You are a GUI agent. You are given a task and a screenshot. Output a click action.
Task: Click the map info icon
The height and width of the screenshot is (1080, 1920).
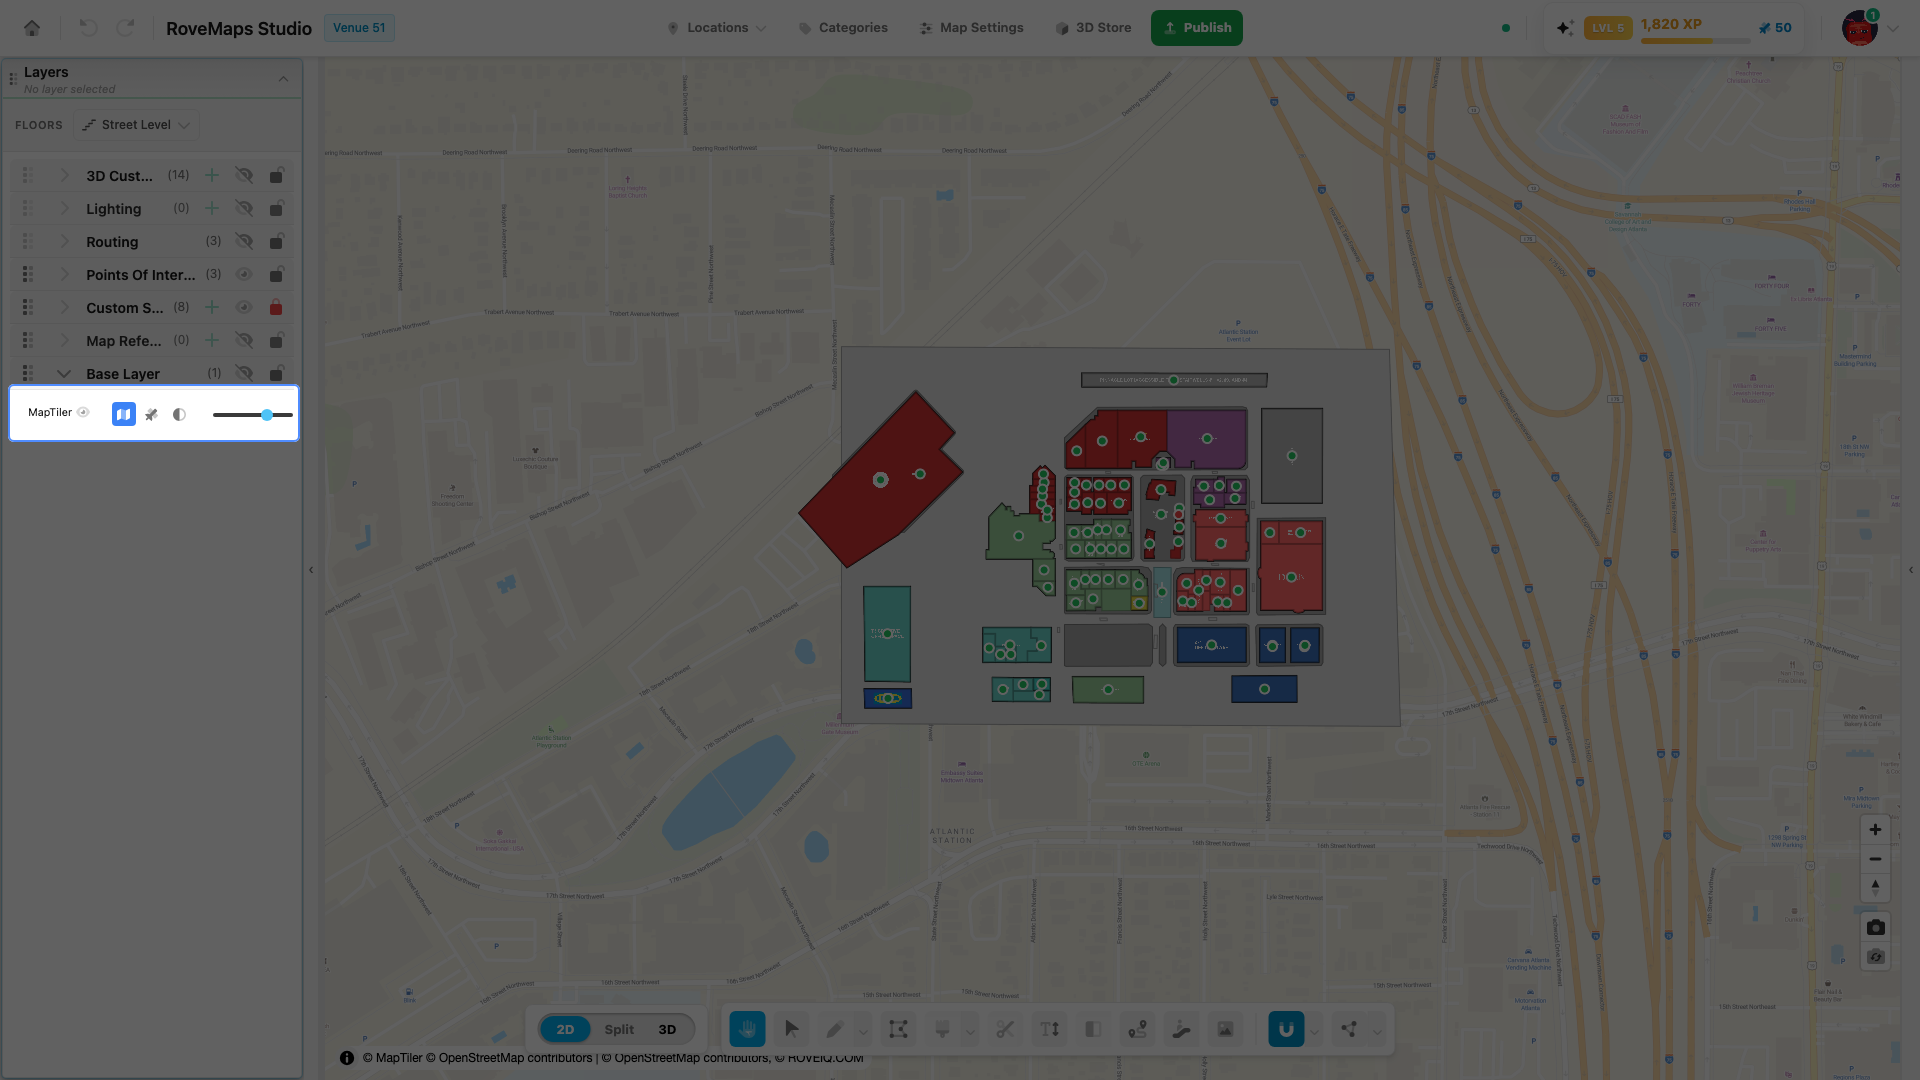[347, 1058]
